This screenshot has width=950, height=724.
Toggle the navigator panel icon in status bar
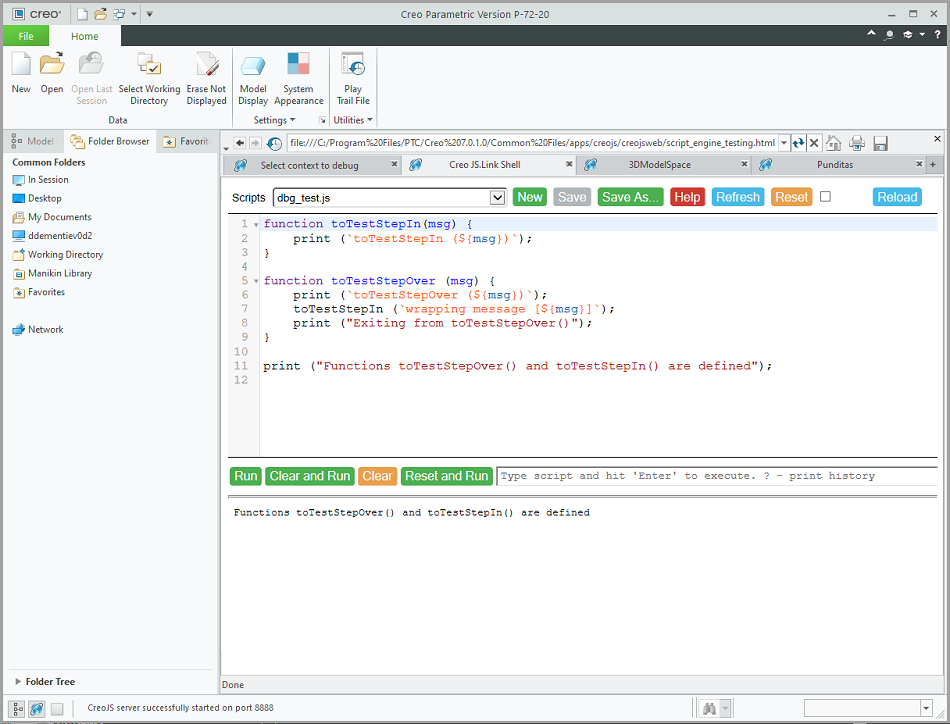tap(16, 709)
